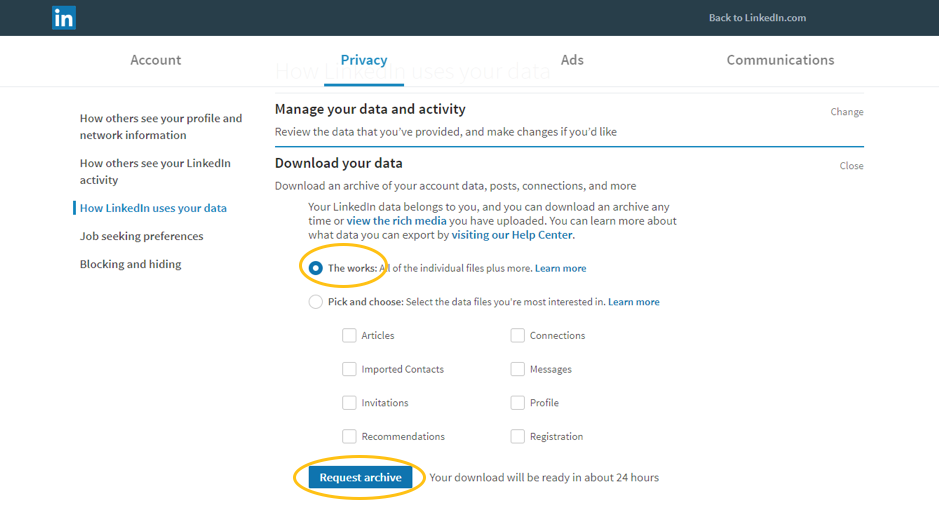939x512 pixels.
Task: Click Learn more next to Pick and choose
Action: pyautogui.click(x=634, y=302)
